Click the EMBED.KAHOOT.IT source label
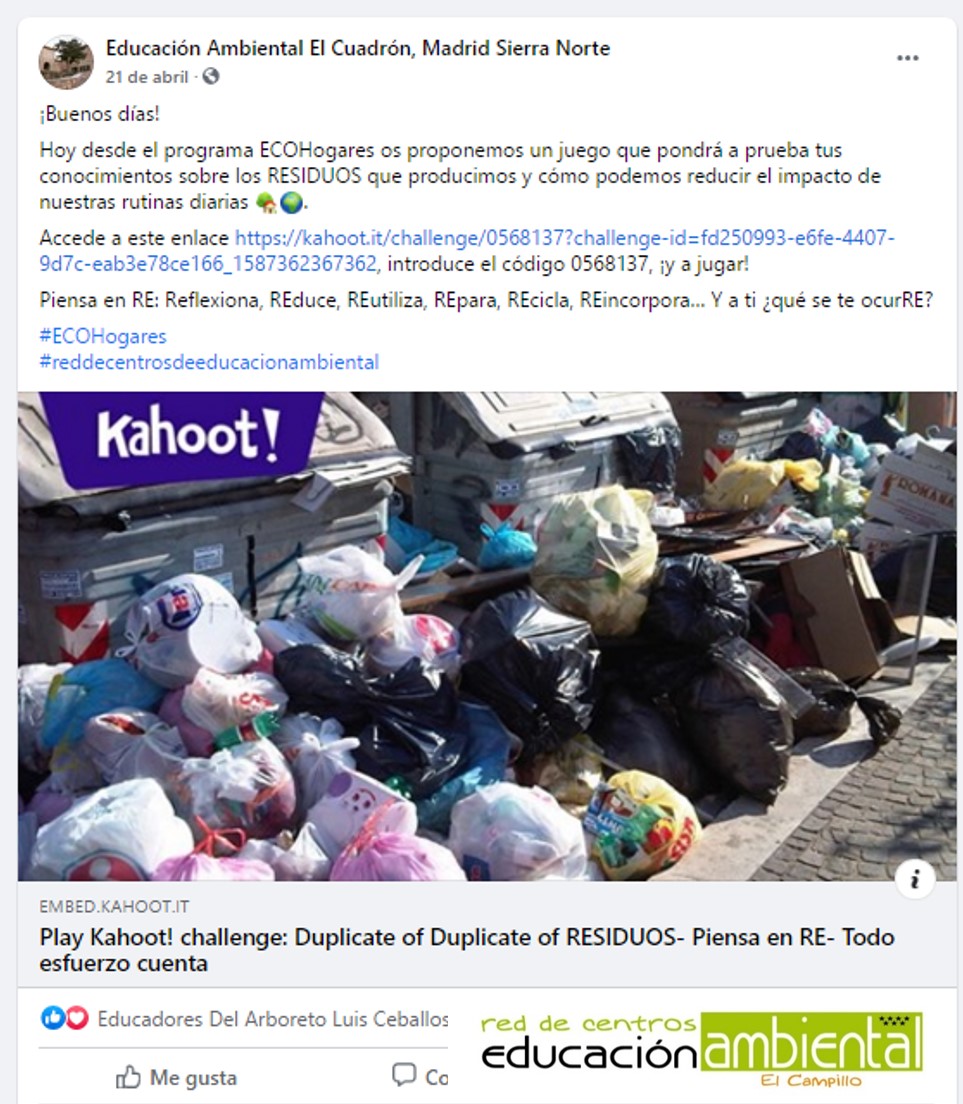Screen dimensions: 963x1104 tap(114, 906)
